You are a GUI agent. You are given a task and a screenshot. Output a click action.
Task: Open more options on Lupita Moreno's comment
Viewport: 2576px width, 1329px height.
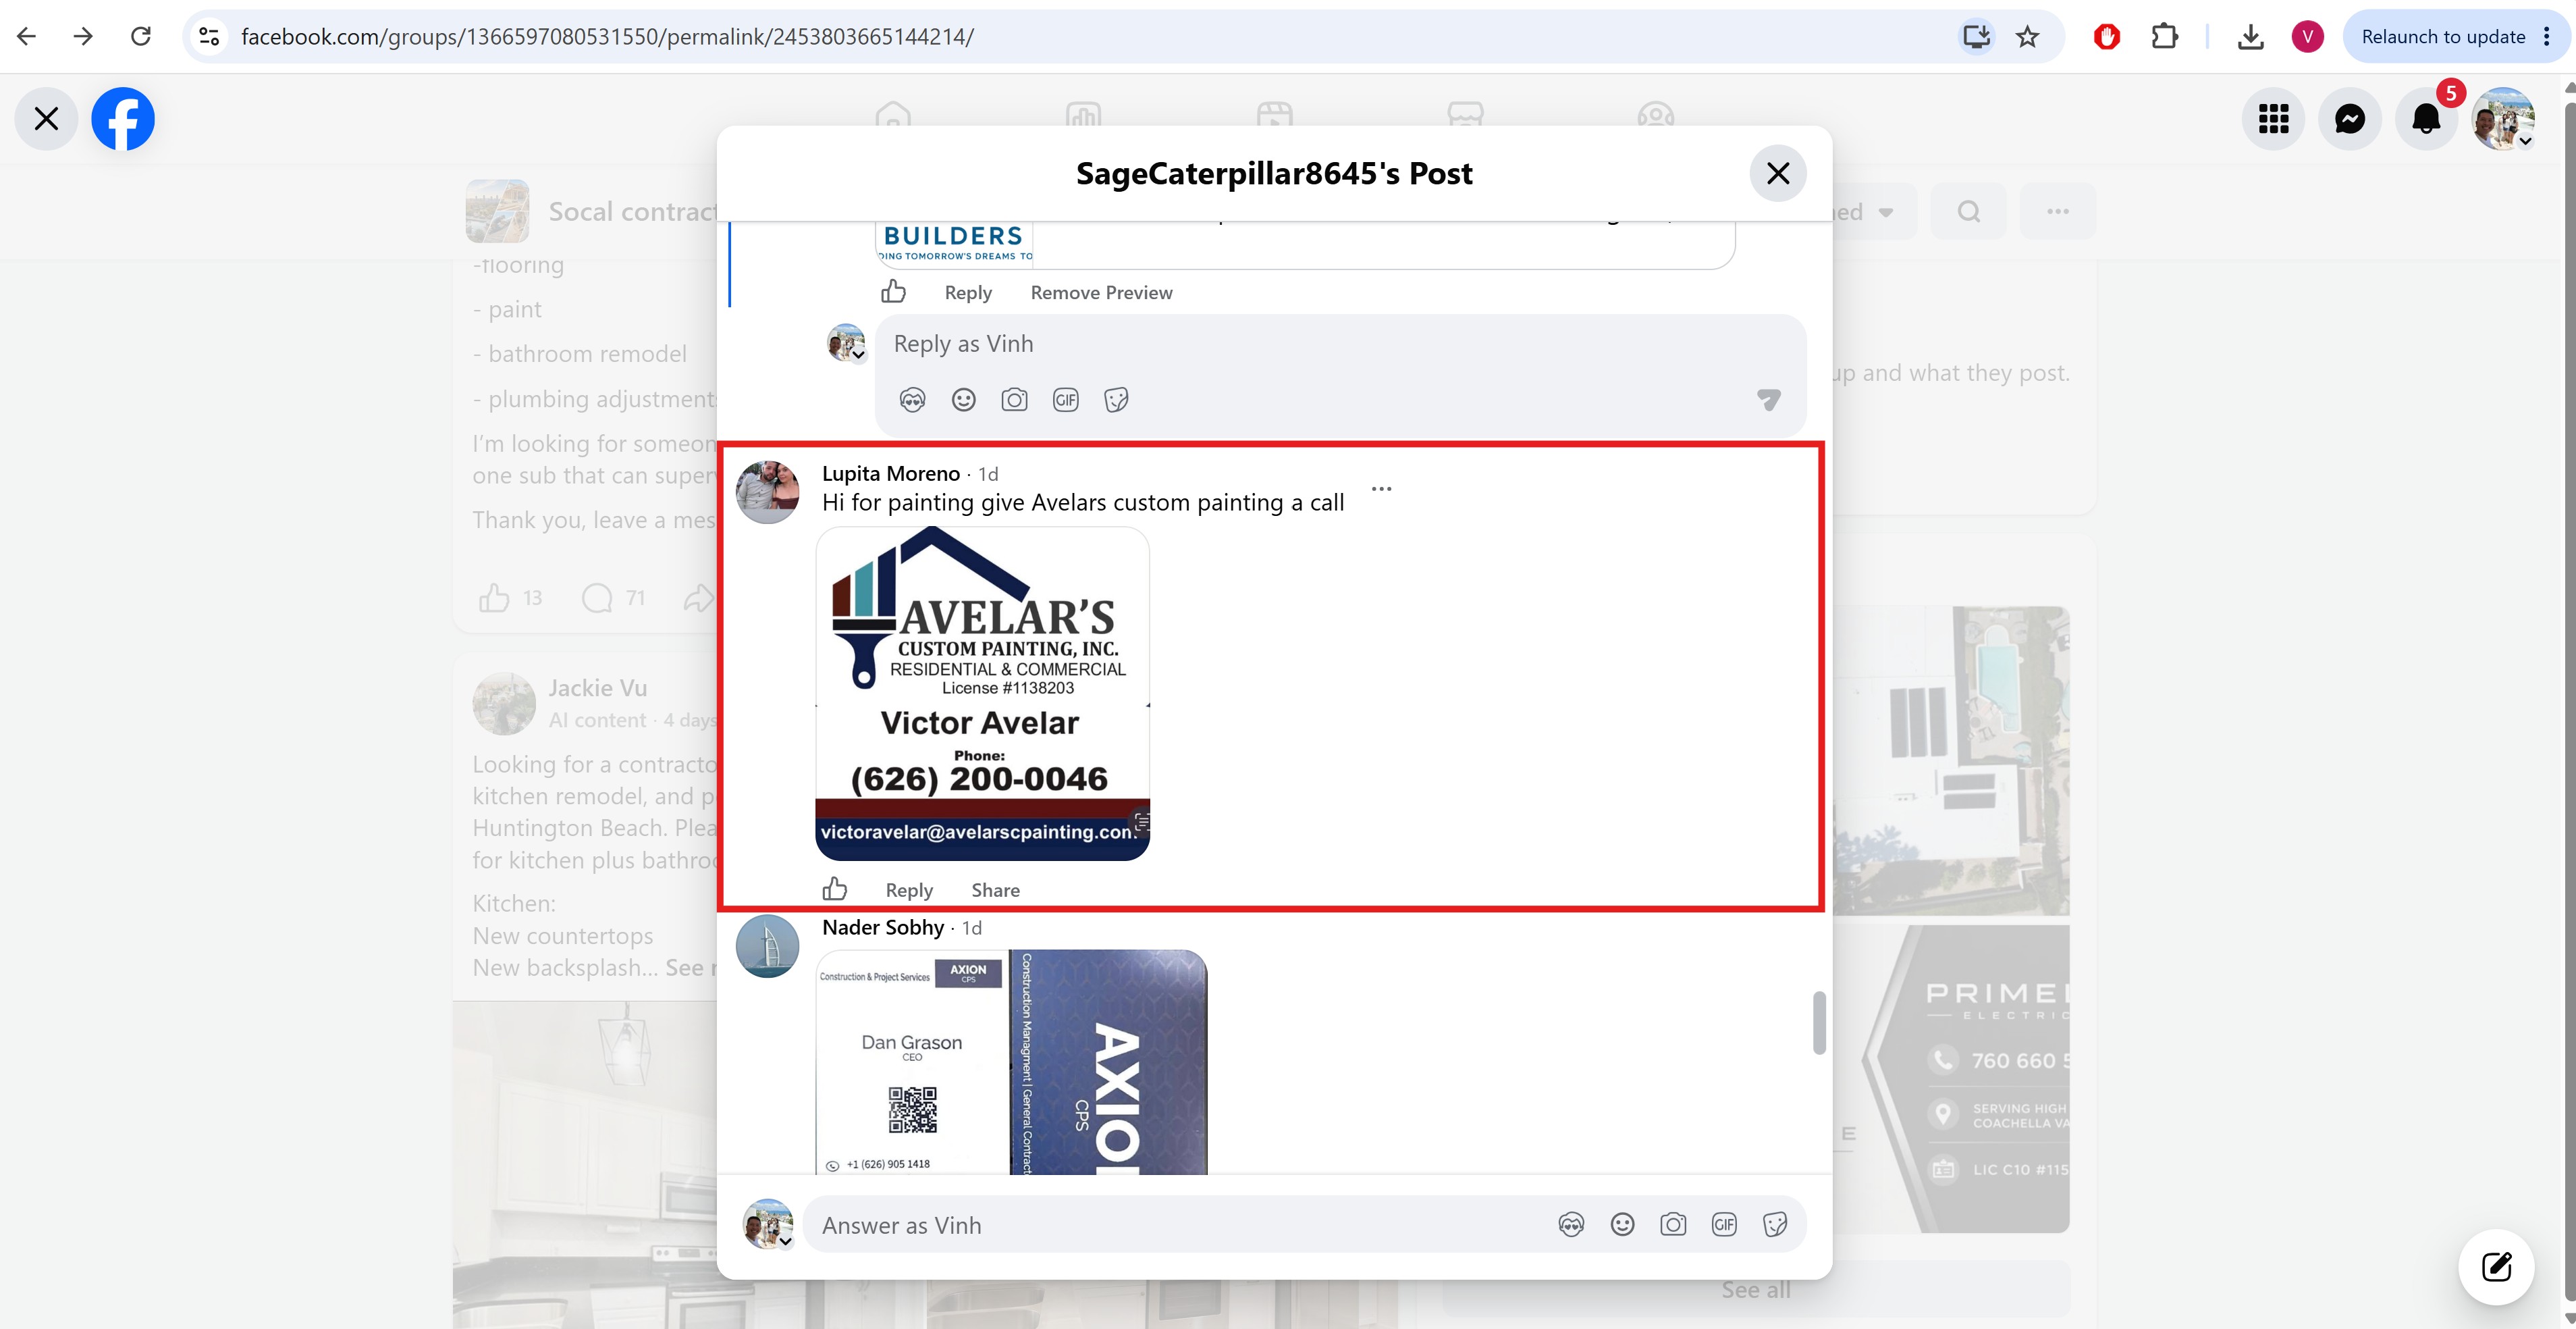(x=1381, y=489)
